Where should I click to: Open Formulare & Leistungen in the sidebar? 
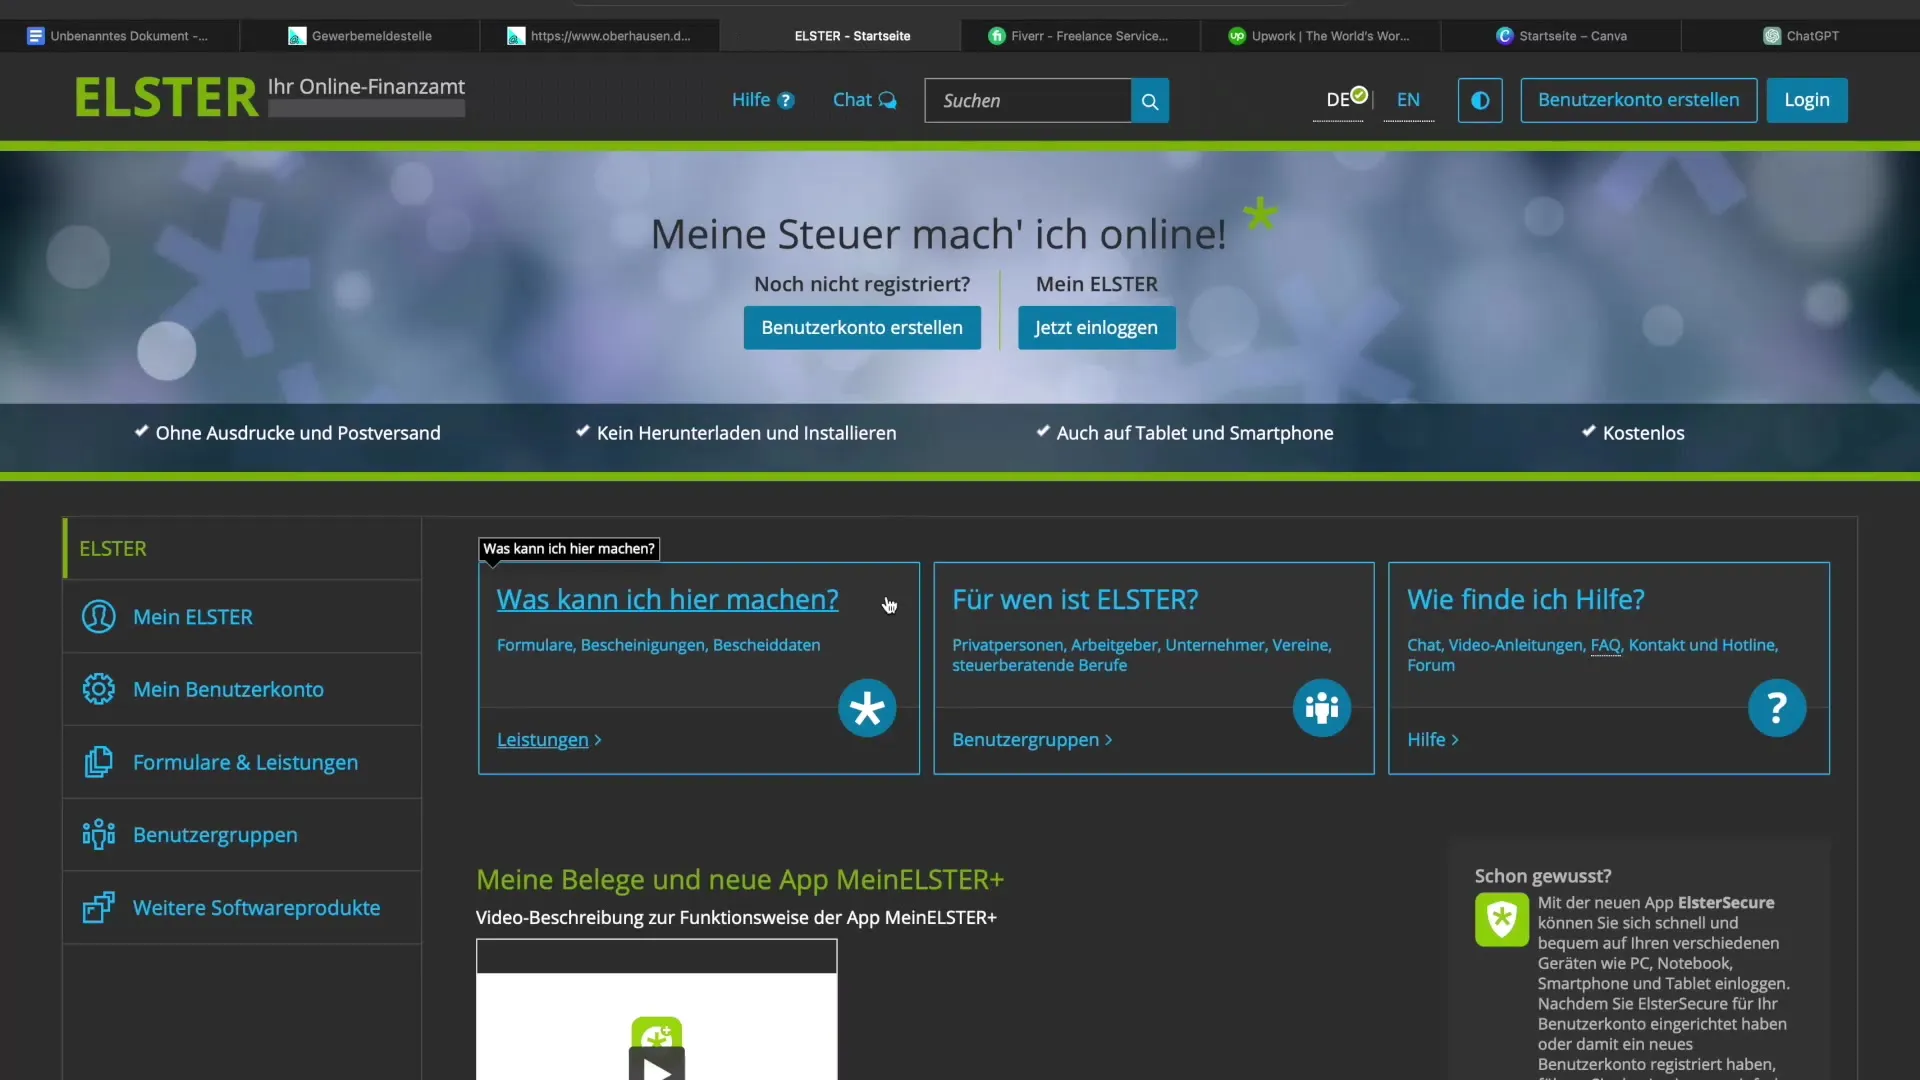(x=242, y=762)
